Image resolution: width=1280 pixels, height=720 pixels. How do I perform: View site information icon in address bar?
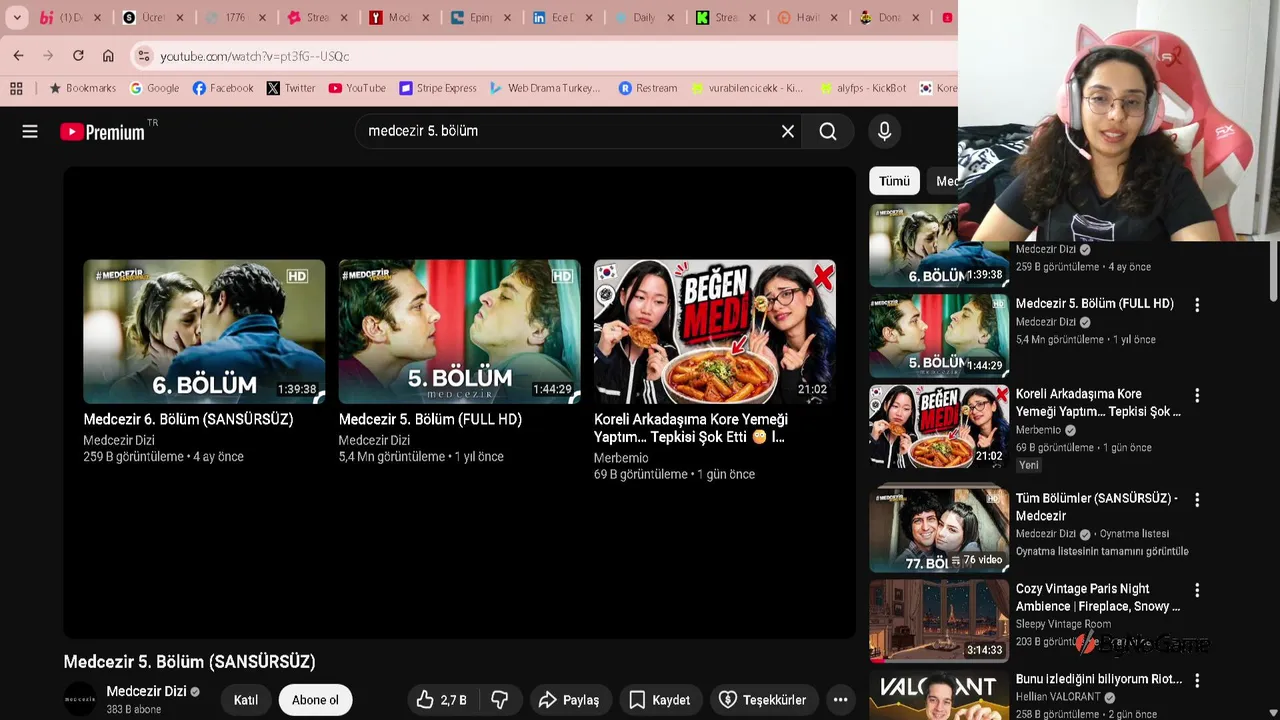tap(144, 56)
